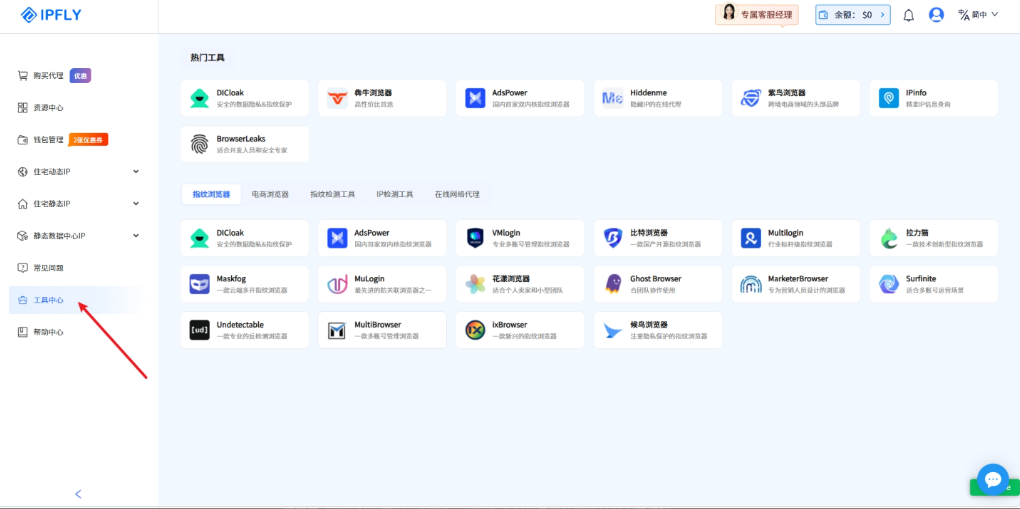This screenshot has width=1020, height=509.
Task: Click the MarketerBrowser icon
Action: (x=751, y=284)
